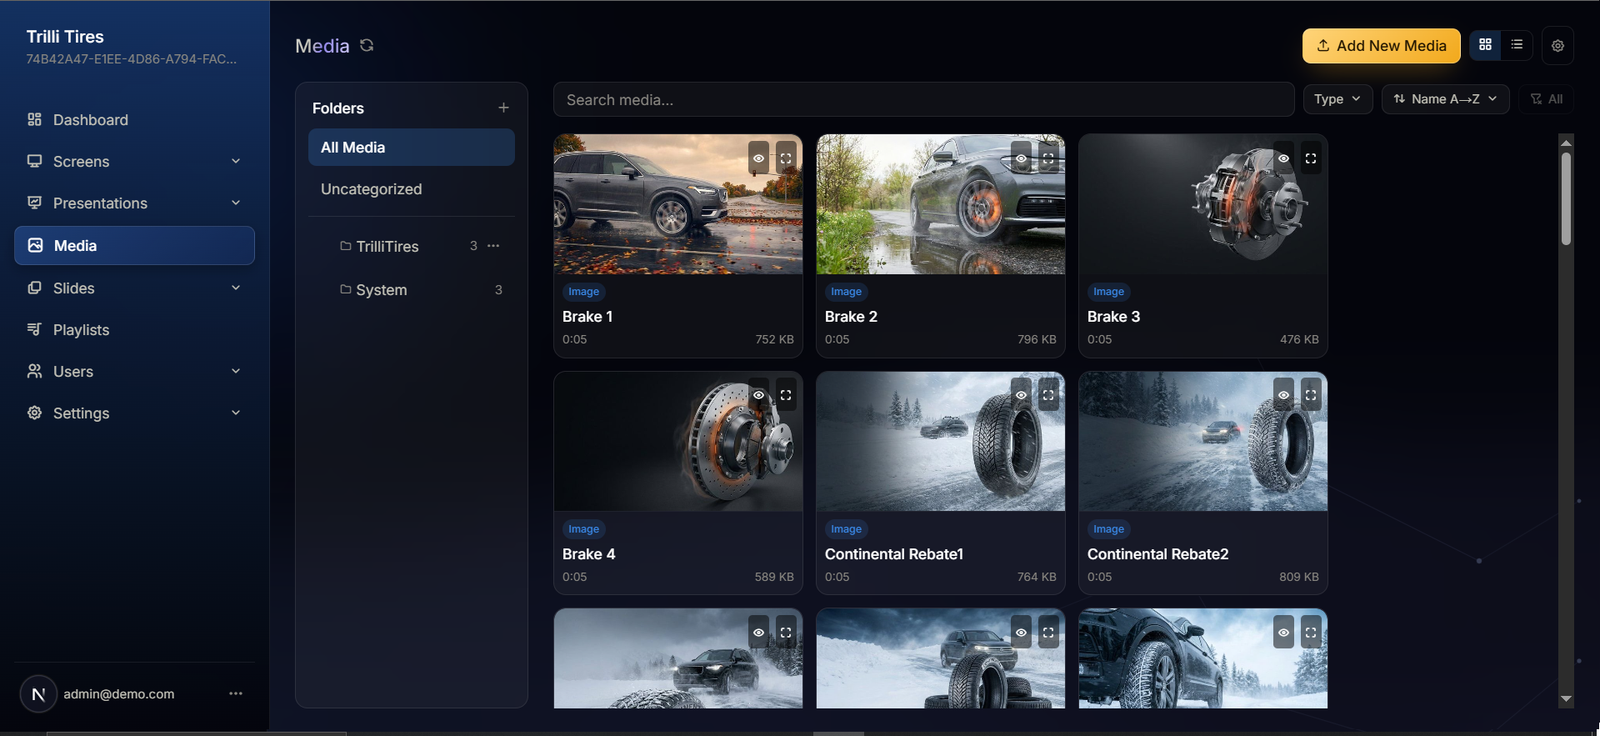
Task: Open the Type filter dropdown
Action: click(1338, 99)
